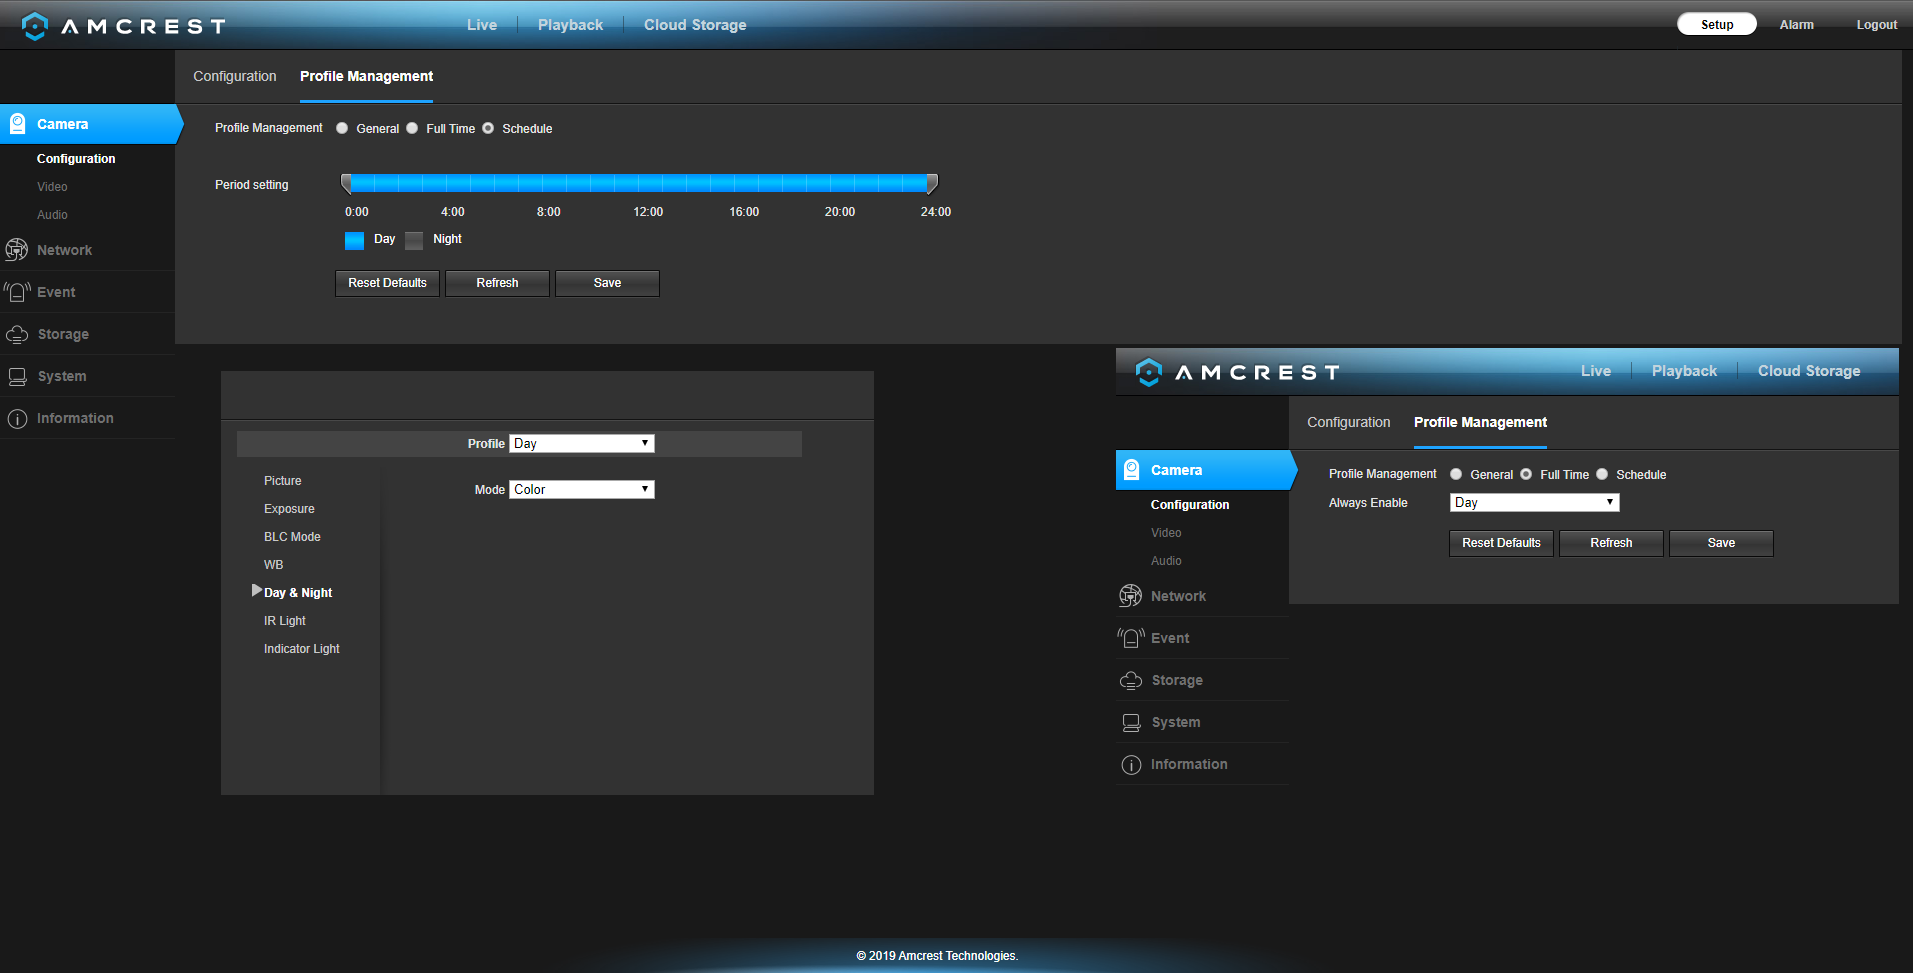Click the Amcrest logo icon in inset window

tap(1149, 372)
